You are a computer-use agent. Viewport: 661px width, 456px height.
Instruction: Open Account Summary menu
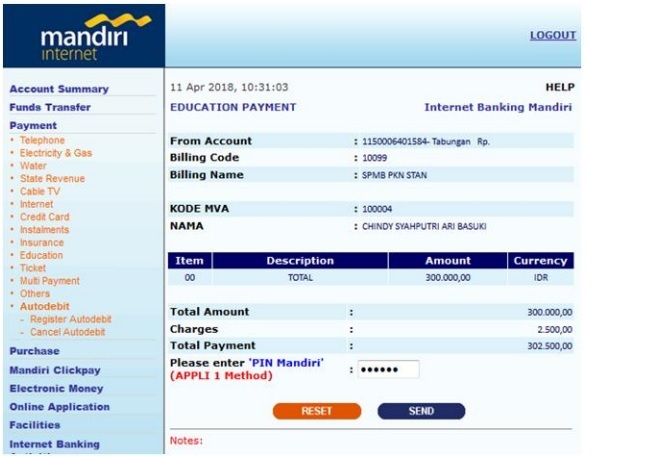pyautogui.click(x=59, y=89)
